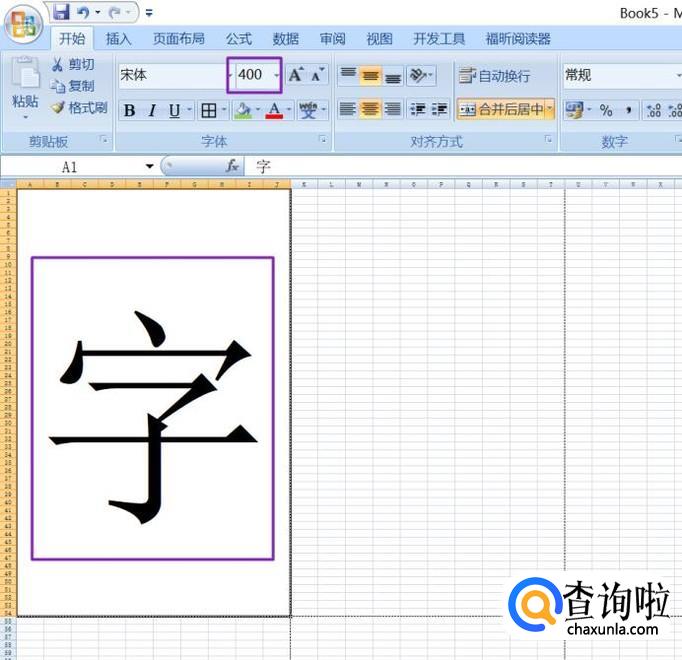Center text horizontally
Viewport: 682px width, 660px height.
(370, 109)
